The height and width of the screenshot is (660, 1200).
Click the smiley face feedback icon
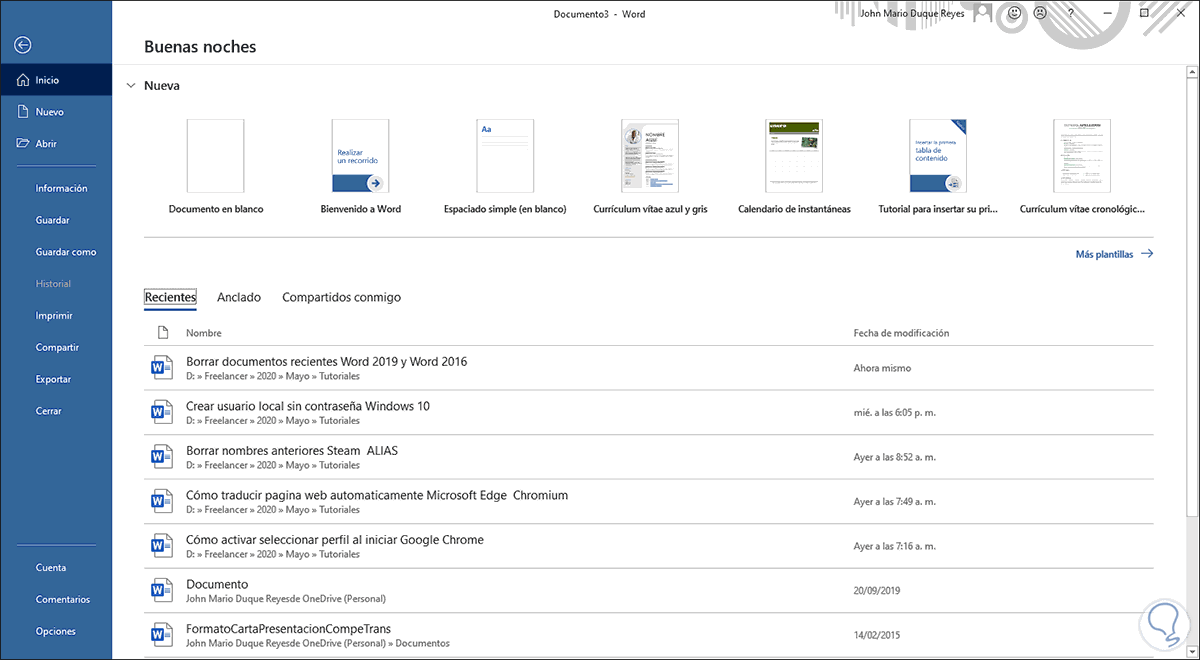1014,14
